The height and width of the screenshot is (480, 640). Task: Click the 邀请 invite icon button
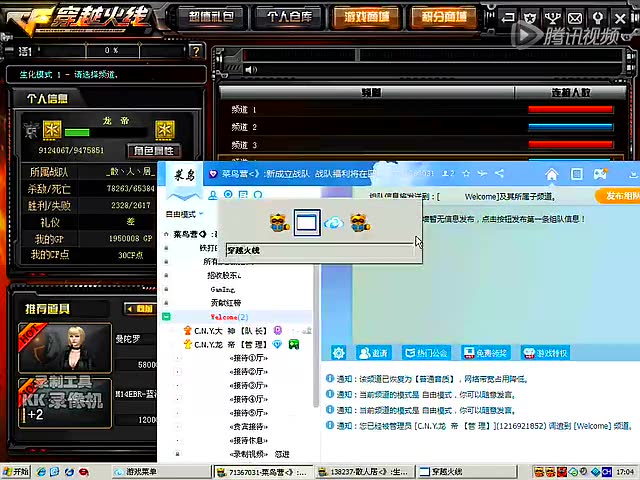tap(373, 353)
